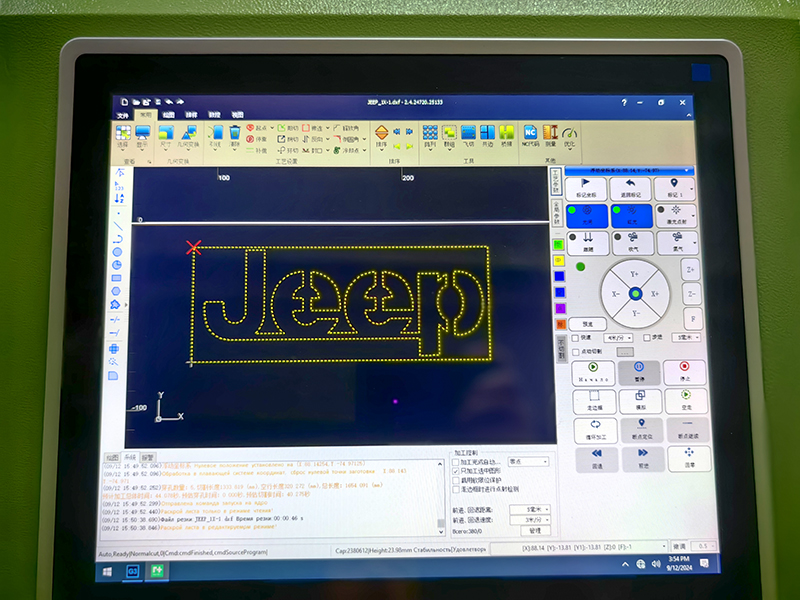Enable the step move checkbox
800x600 pixels.
click(x=646, y=338)
